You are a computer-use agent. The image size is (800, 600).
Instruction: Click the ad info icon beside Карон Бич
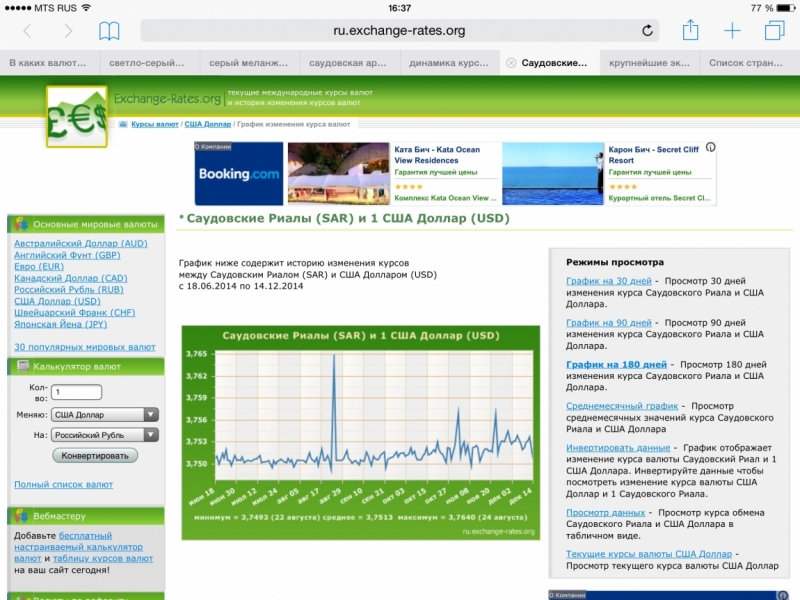pos(710,148)
